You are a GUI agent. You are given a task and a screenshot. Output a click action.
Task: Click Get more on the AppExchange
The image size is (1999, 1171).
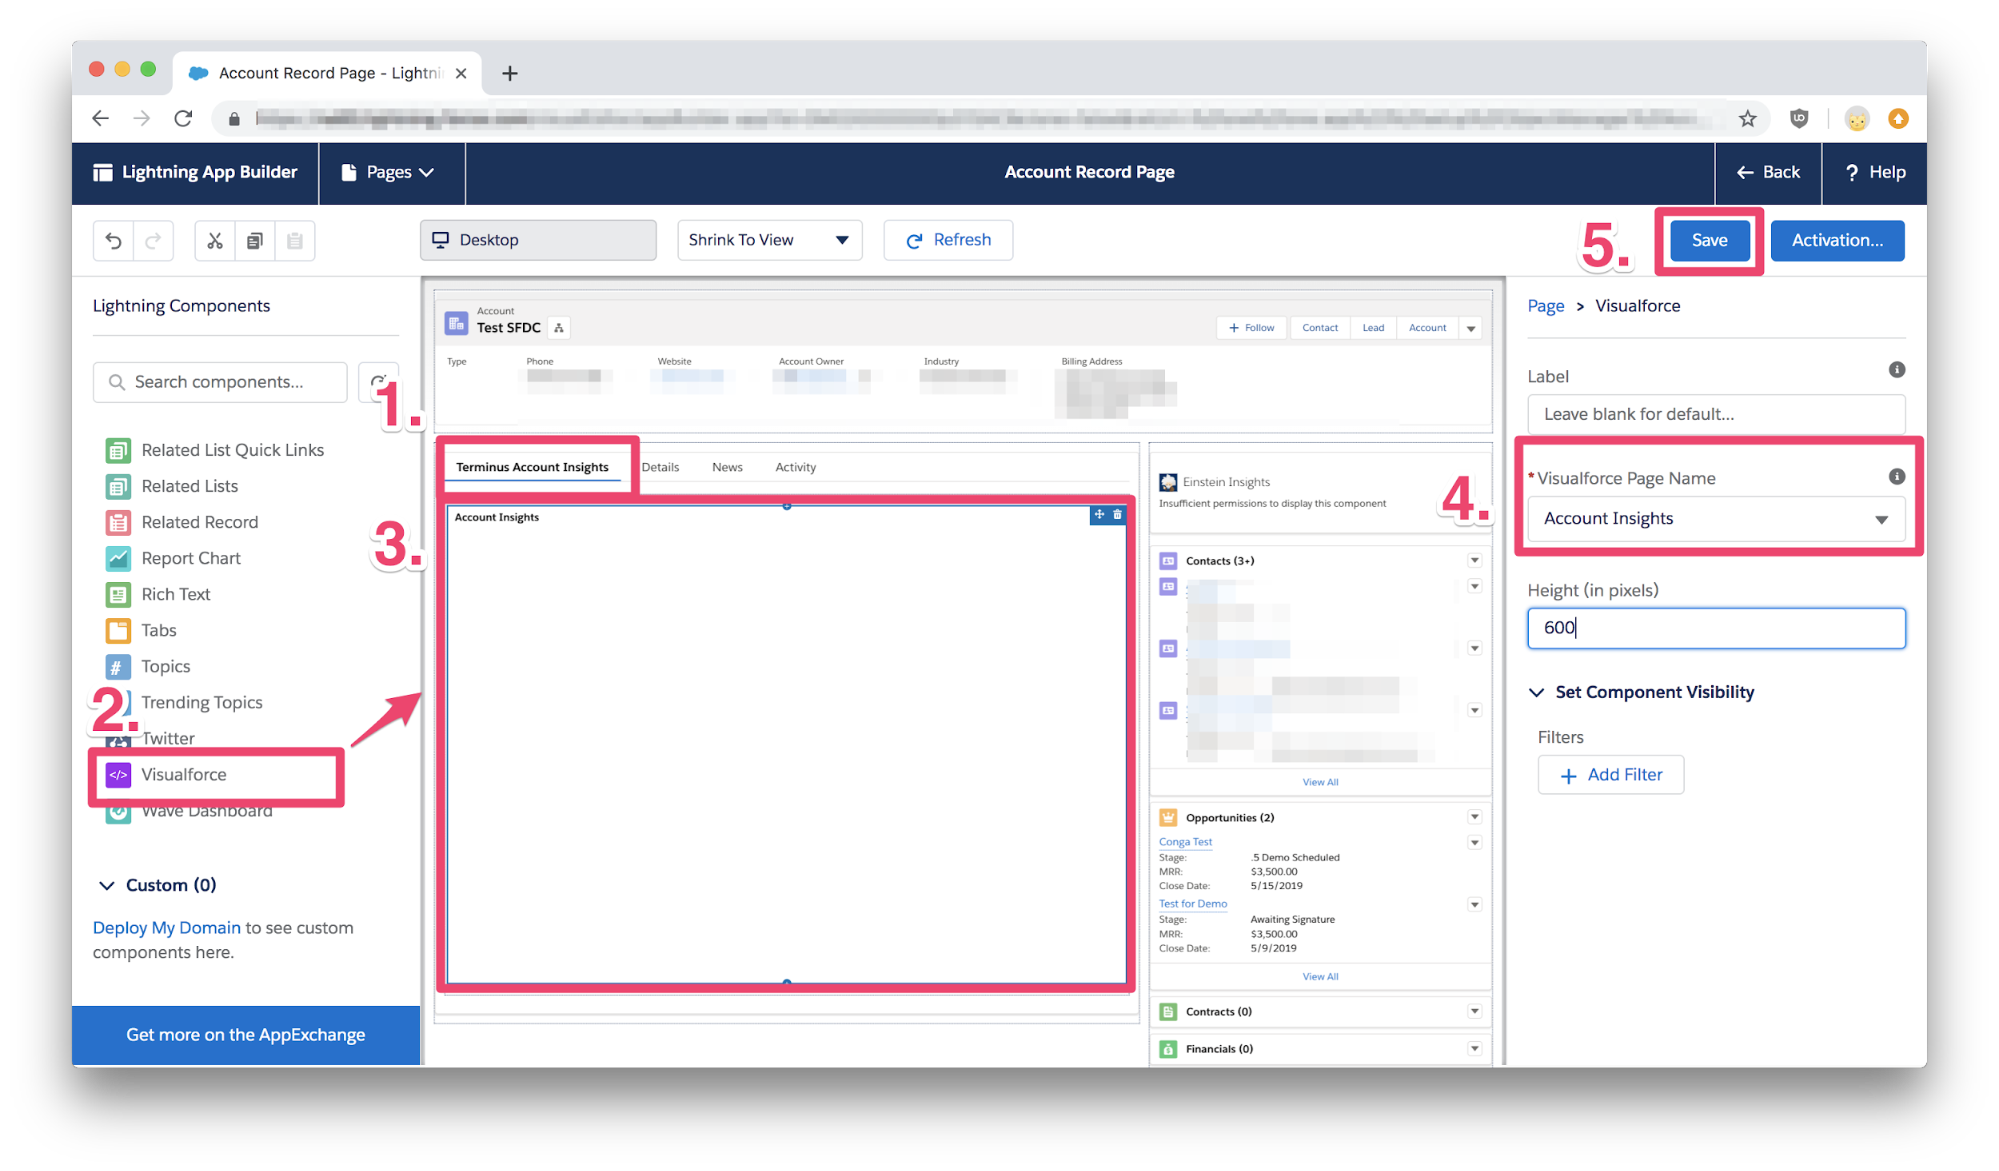[x=245, y=1036]
